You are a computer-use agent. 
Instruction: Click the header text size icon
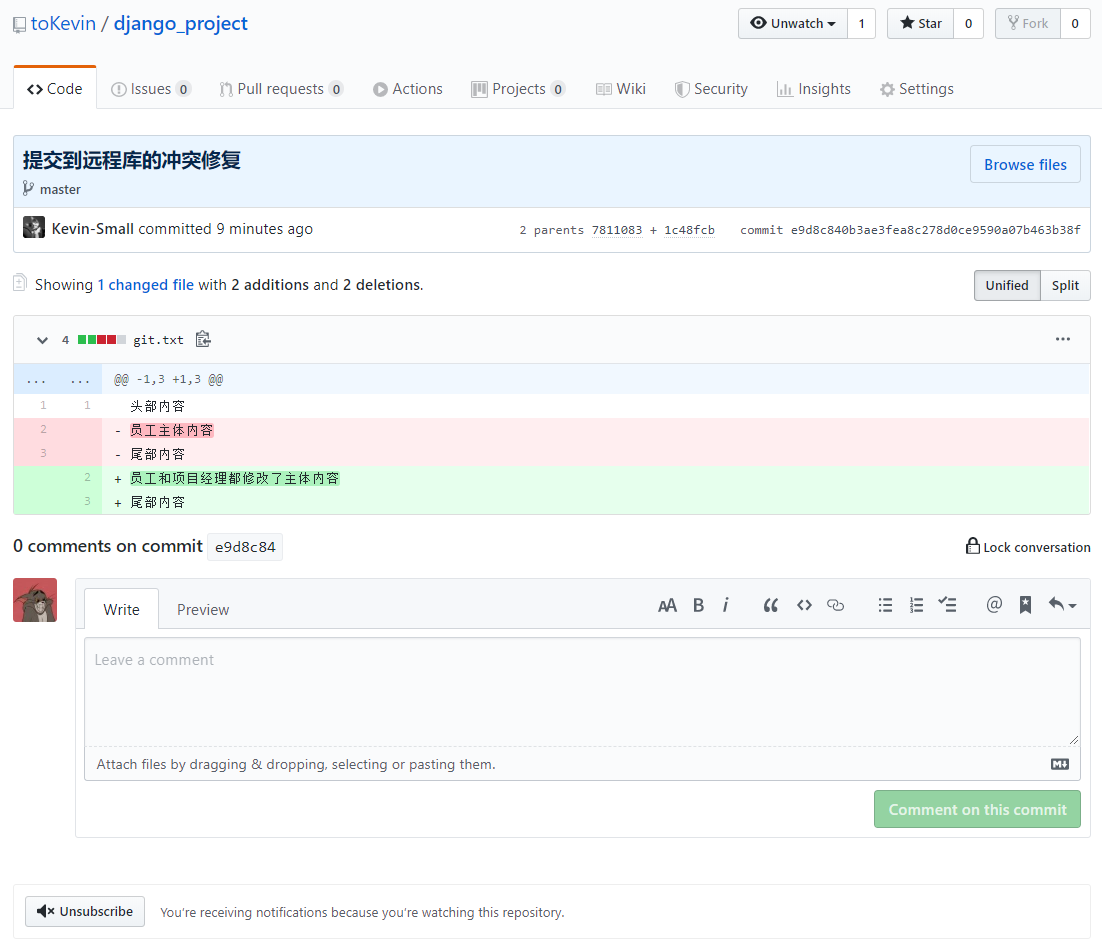click(x=667, y=605)
